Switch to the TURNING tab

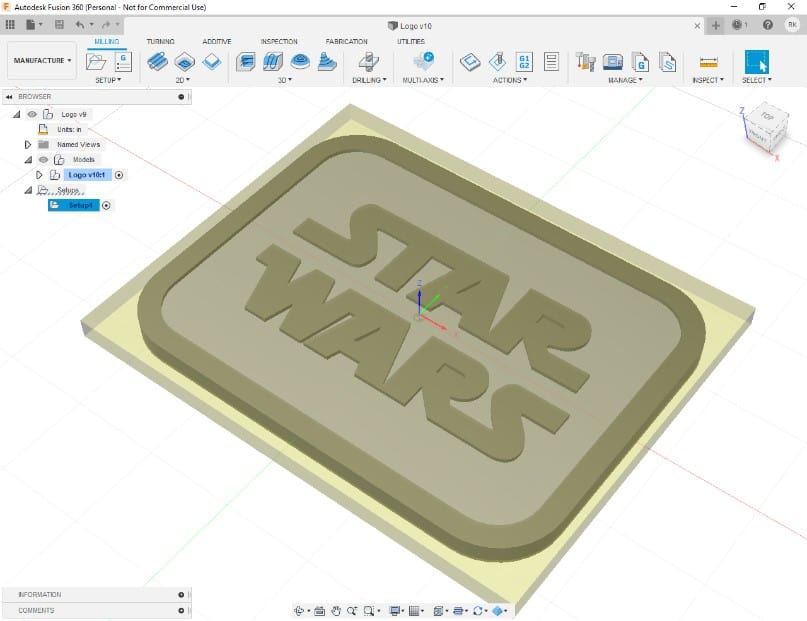(x=161, y=41)
